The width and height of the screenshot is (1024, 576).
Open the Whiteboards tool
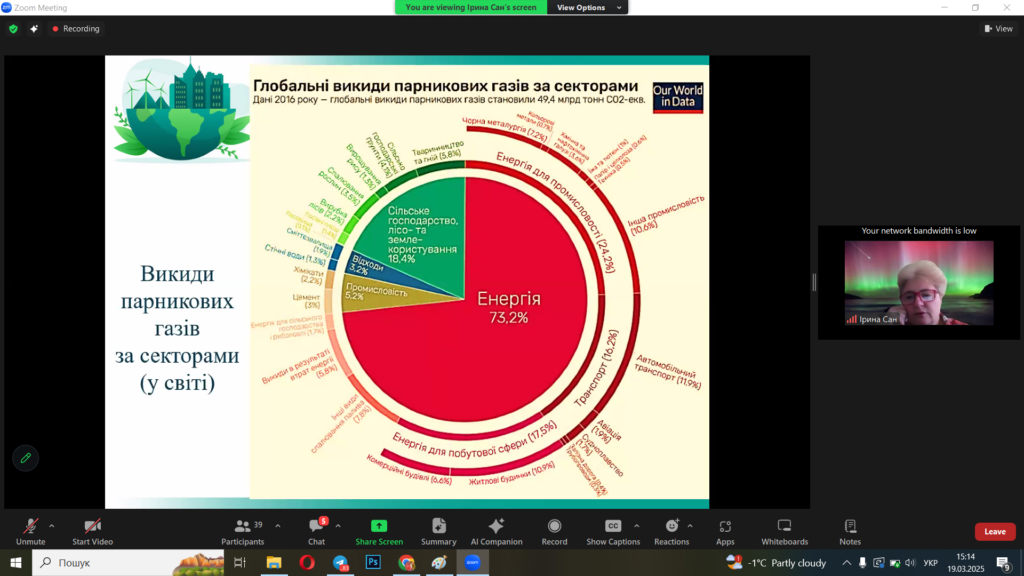coord(784,531)
